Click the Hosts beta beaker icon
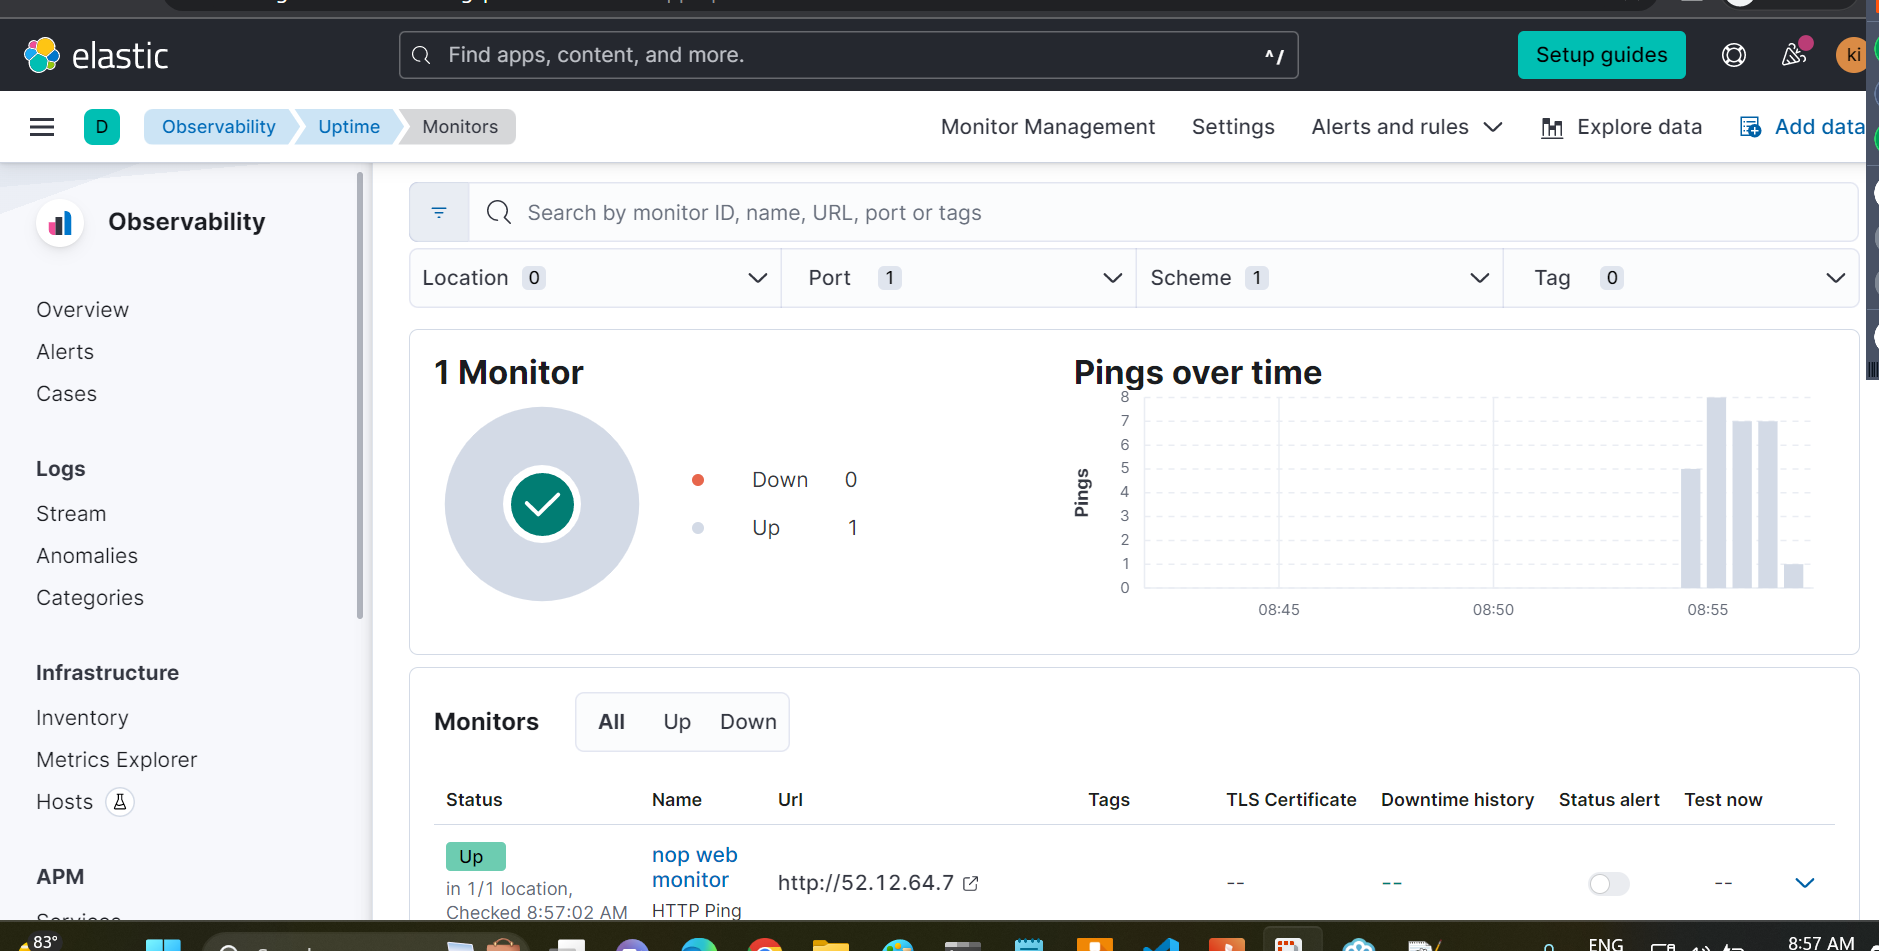This screenshot has height=951, width=1879. 120,802
